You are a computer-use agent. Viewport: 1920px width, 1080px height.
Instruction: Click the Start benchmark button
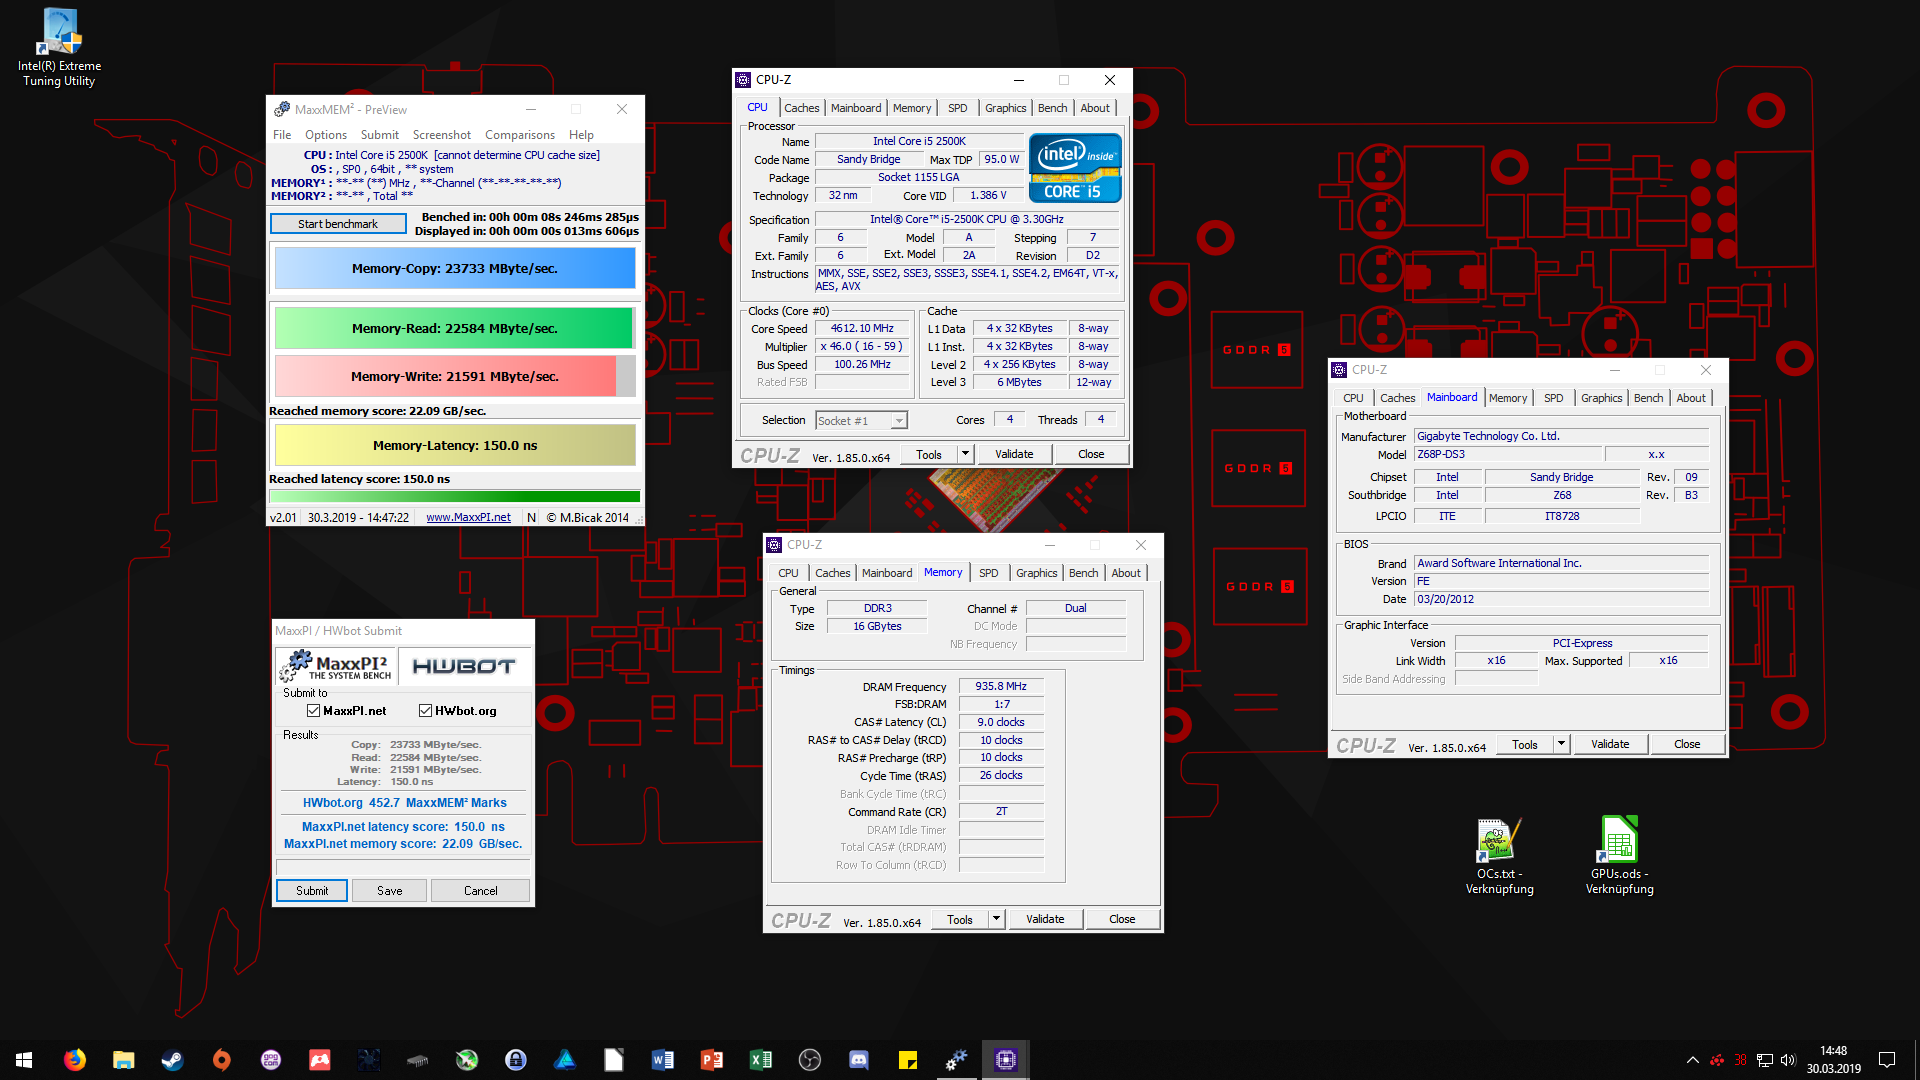click(x=338, y=224)
